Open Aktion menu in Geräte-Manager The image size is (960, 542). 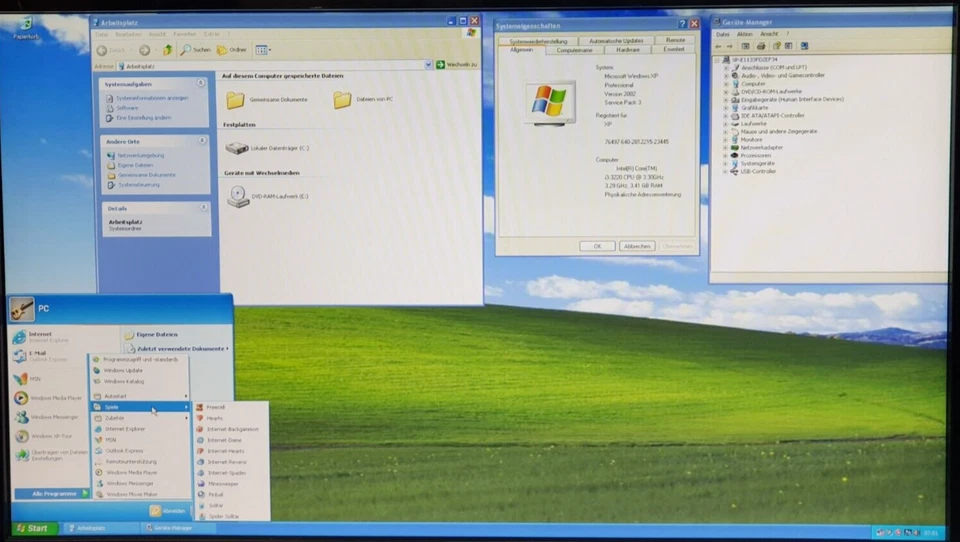[x=744, y=34]
